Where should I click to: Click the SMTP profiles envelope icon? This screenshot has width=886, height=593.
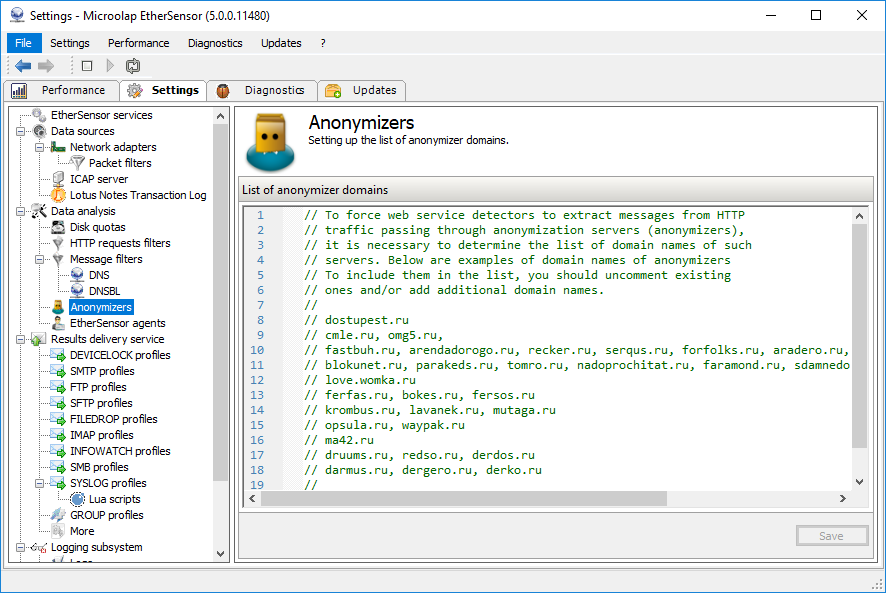[58, 371]
